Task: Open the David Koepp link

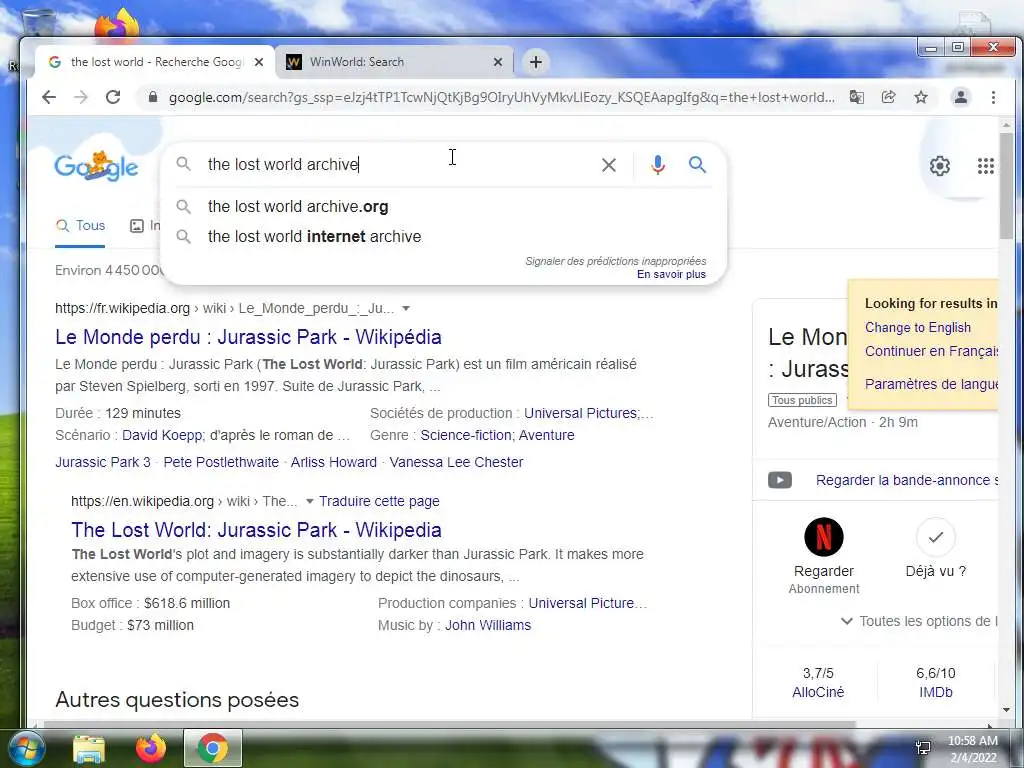Action: [x=163, y=435]
